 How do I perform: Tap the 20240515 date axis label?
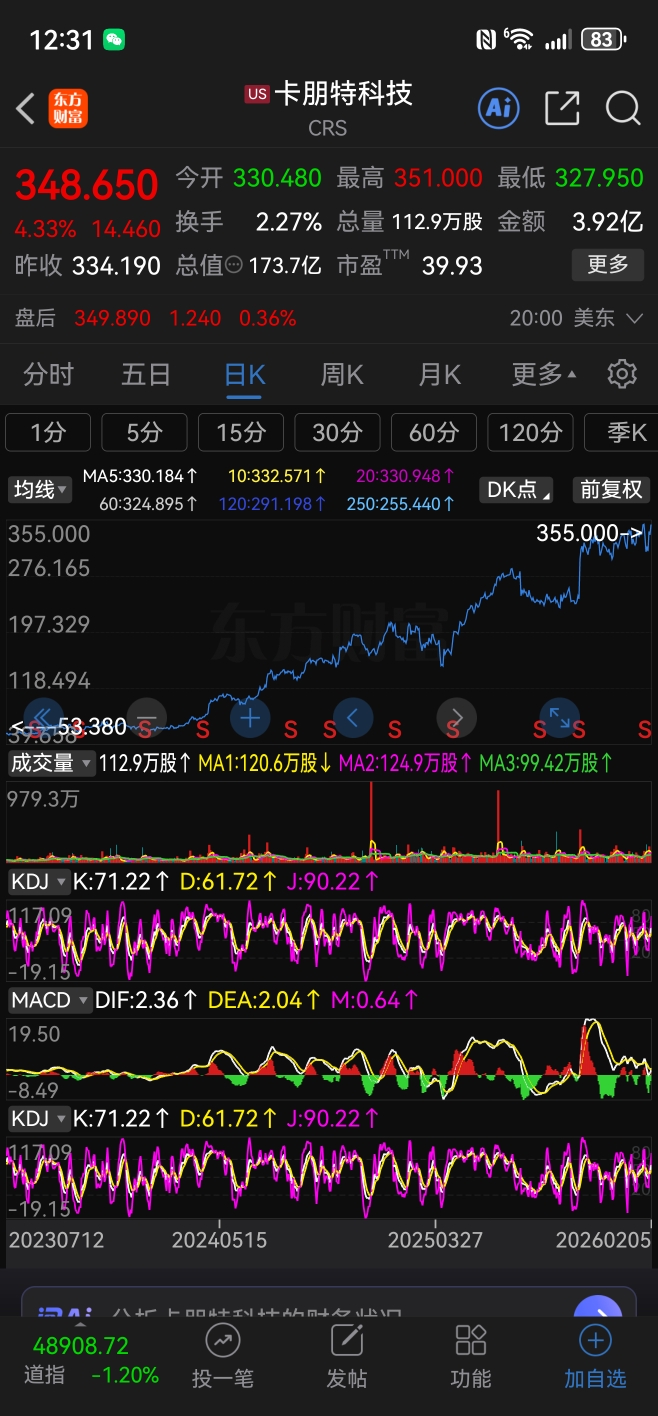click(219, 1240)
